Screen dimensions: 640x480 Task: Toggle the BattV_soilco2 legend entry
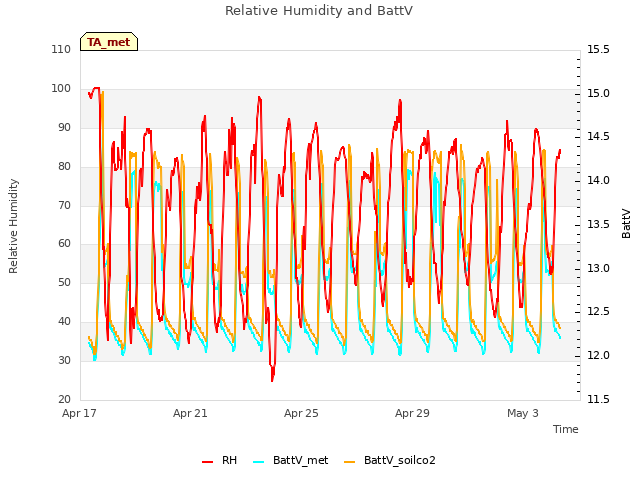pos(390,460)
